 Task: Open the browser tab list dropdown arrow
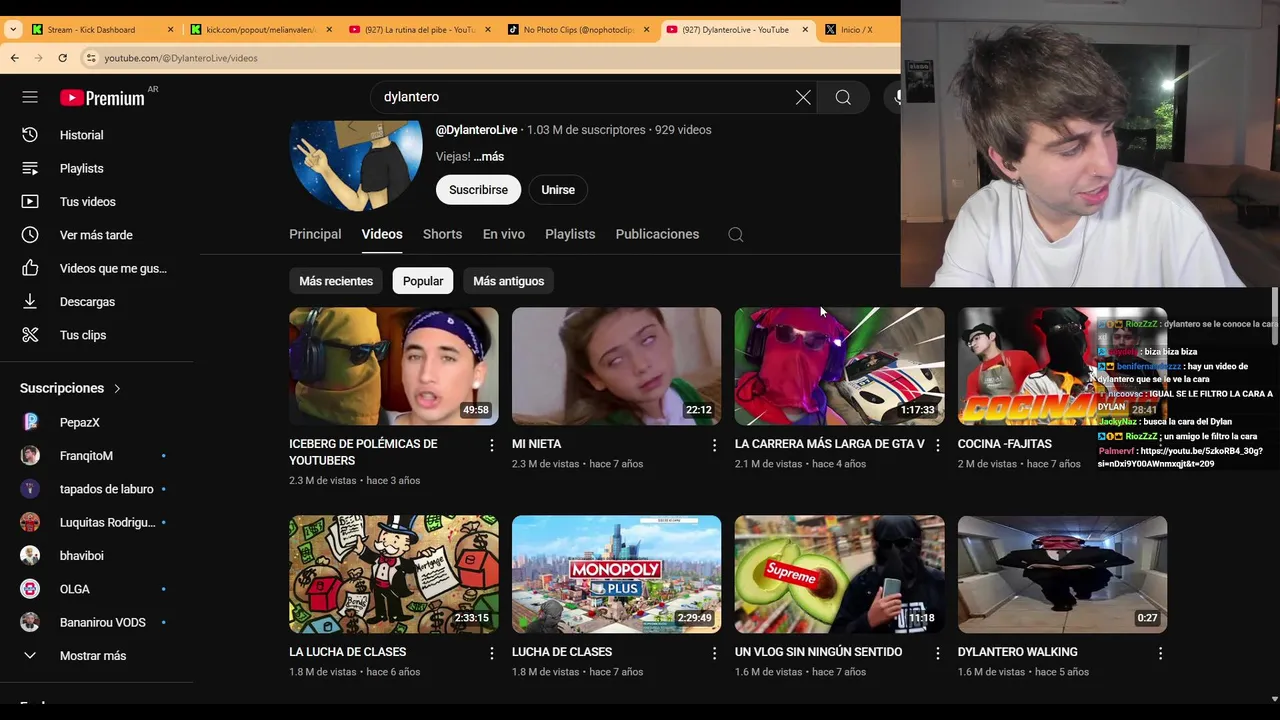[x=11, y=30]
